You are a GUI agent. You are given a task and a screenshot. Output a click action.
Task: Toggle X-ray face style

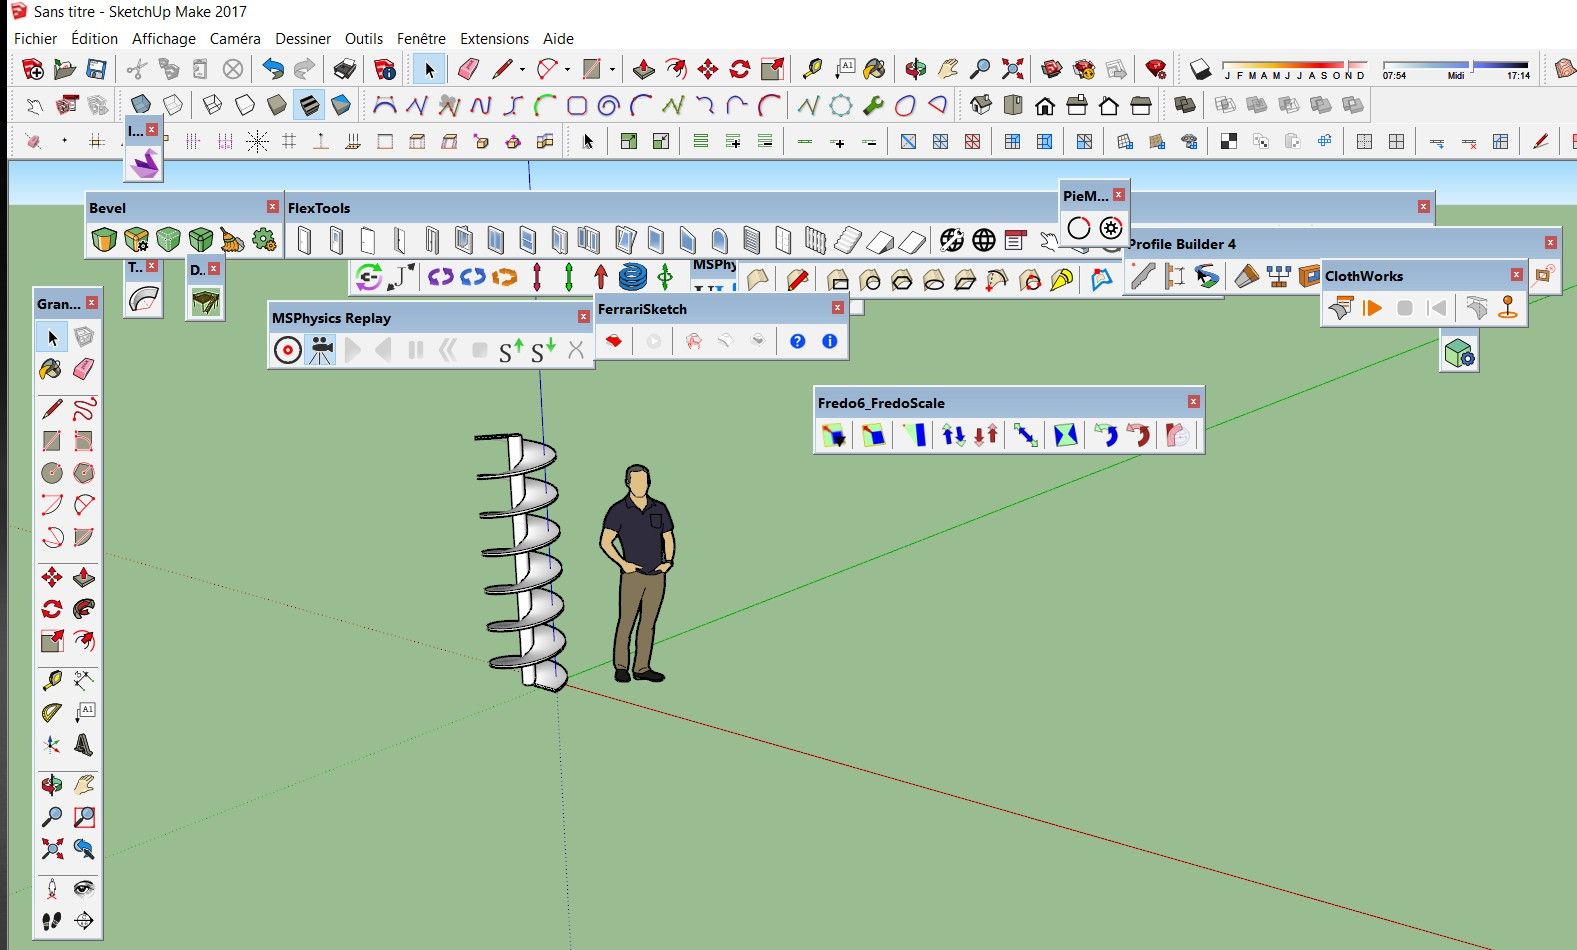coord(141,105)
